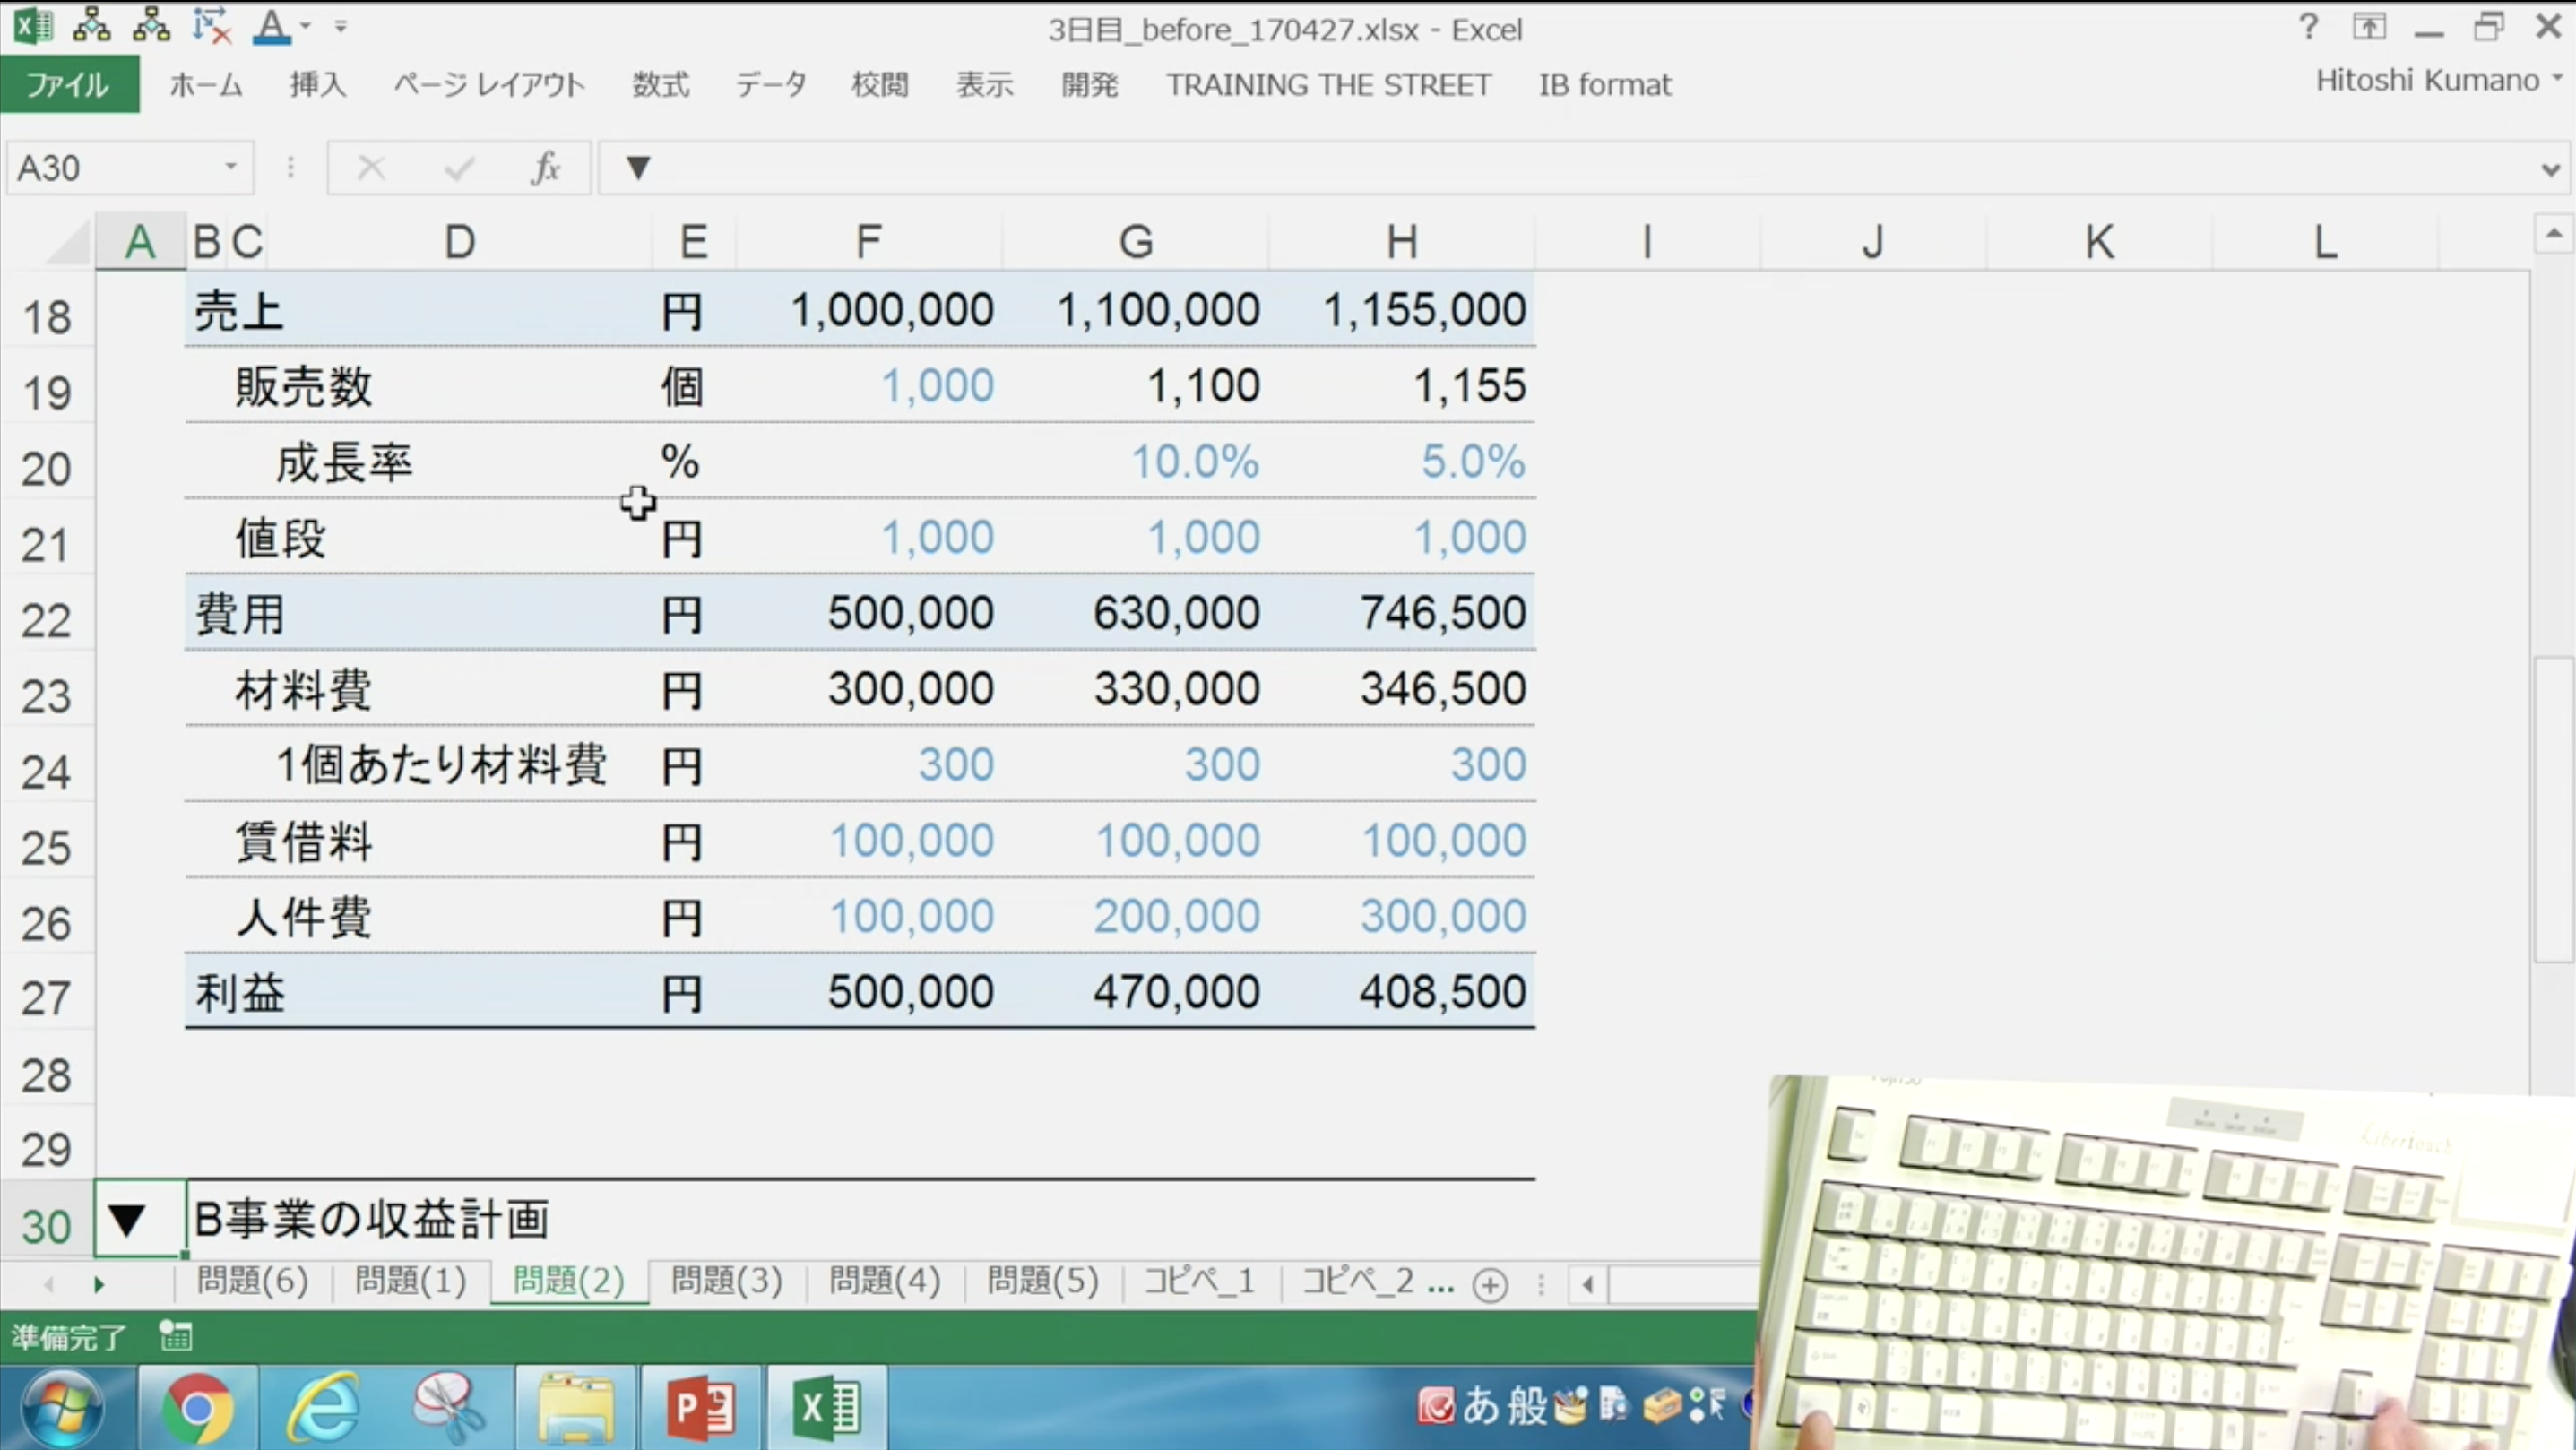The width and height of the screenshot is (2576, 1450).
Task: Select 成長率 value 10.0%
Action: [1136, 462]
